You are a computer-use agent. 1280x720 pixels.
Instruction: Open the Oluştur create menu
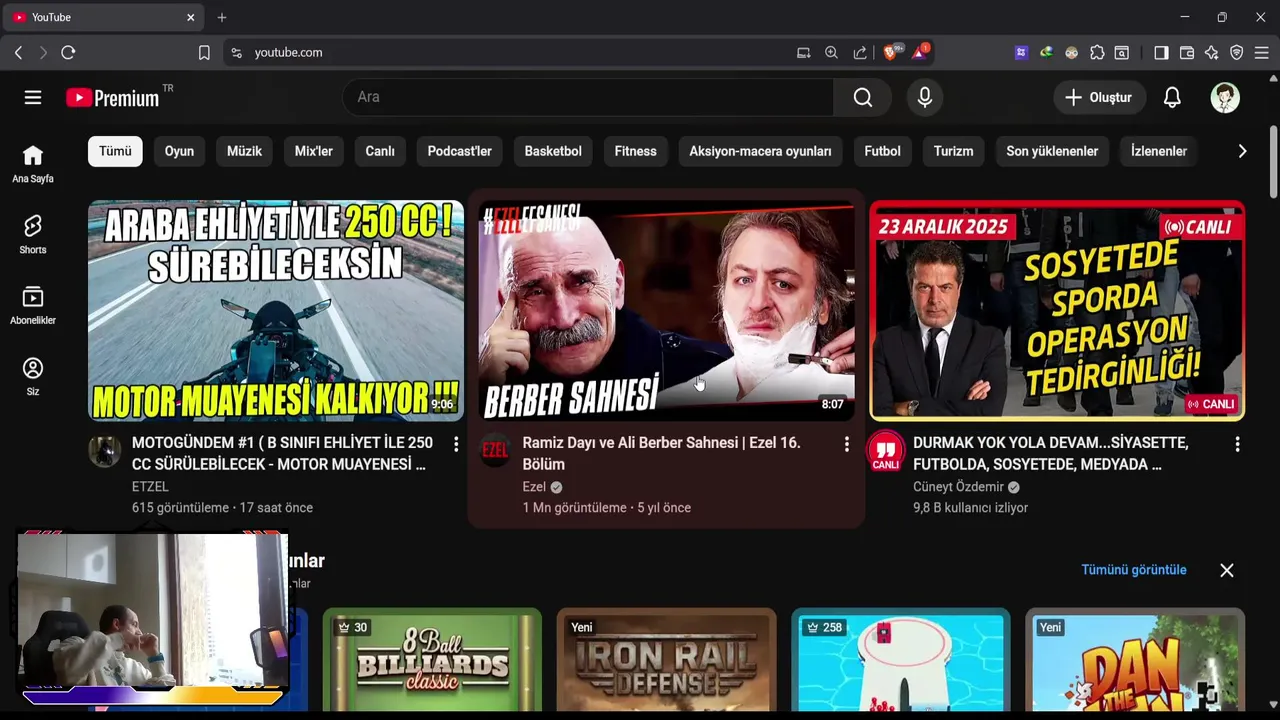pos(1099,97)
